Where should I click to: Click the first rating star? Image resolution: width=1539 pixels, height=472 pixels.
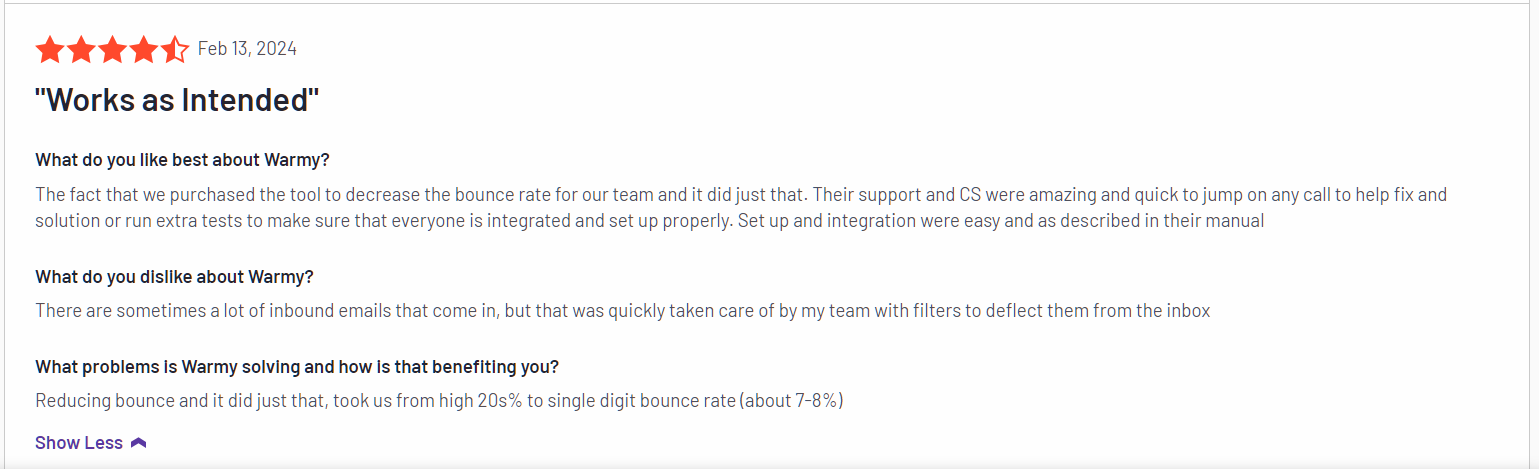coord(49,49)
